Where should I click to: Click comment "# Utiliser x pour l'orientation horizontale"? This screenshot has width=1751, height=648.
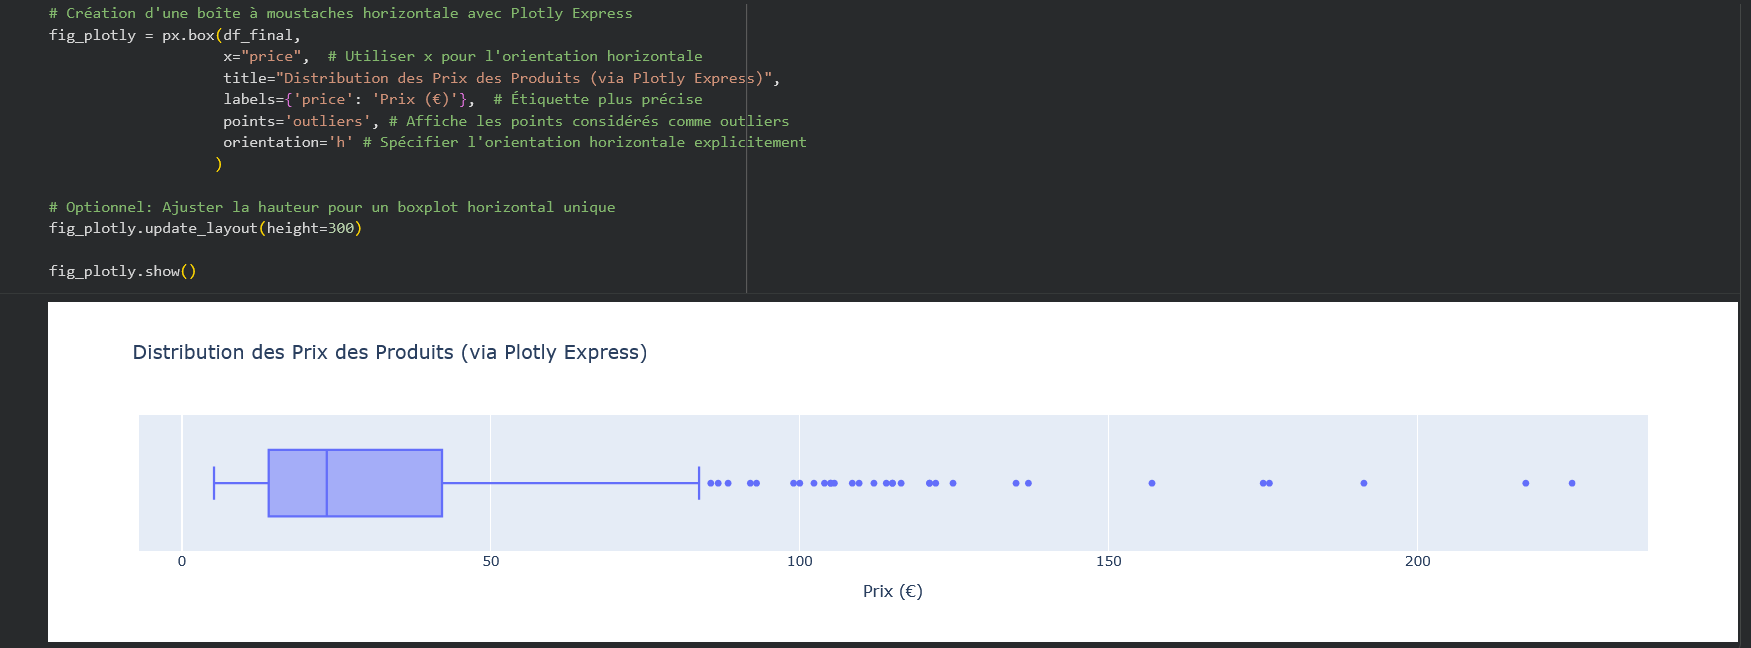coord(515,56)
